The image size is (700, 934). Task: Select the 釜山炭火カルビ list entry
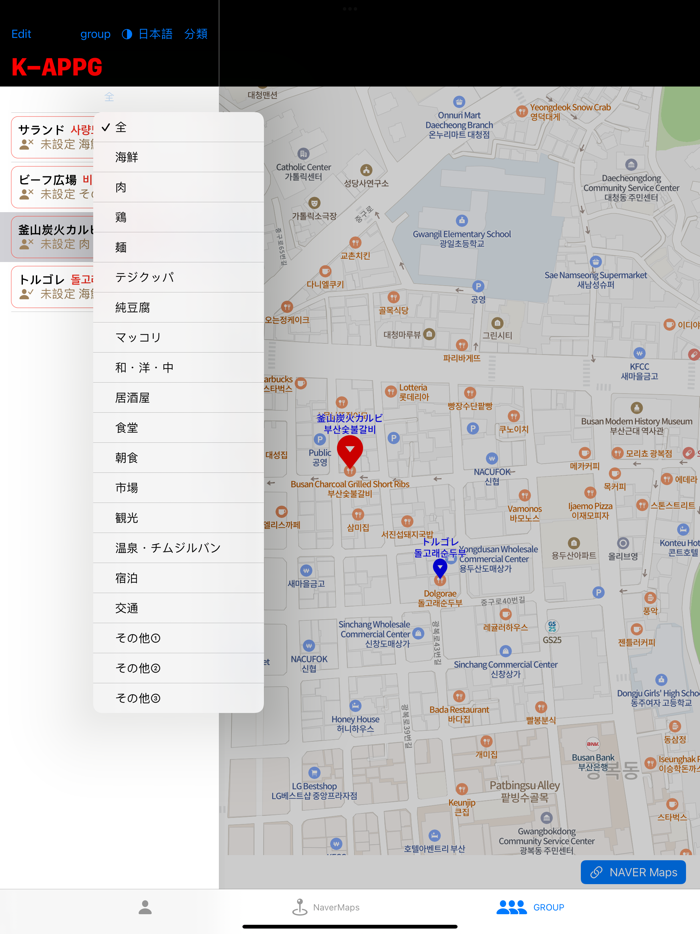pos(48,237)
